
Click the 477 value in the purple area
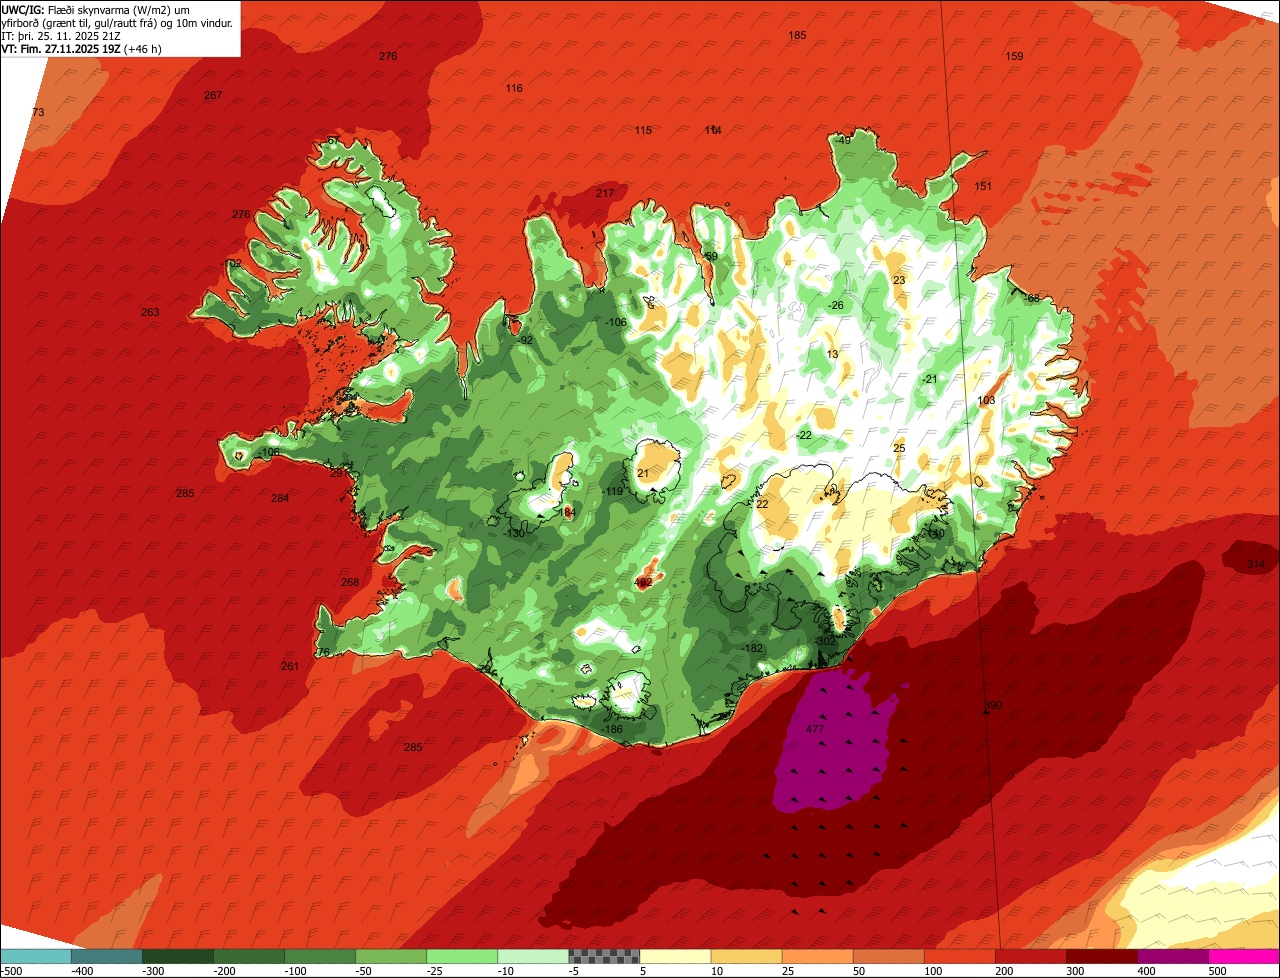point(814,730)
